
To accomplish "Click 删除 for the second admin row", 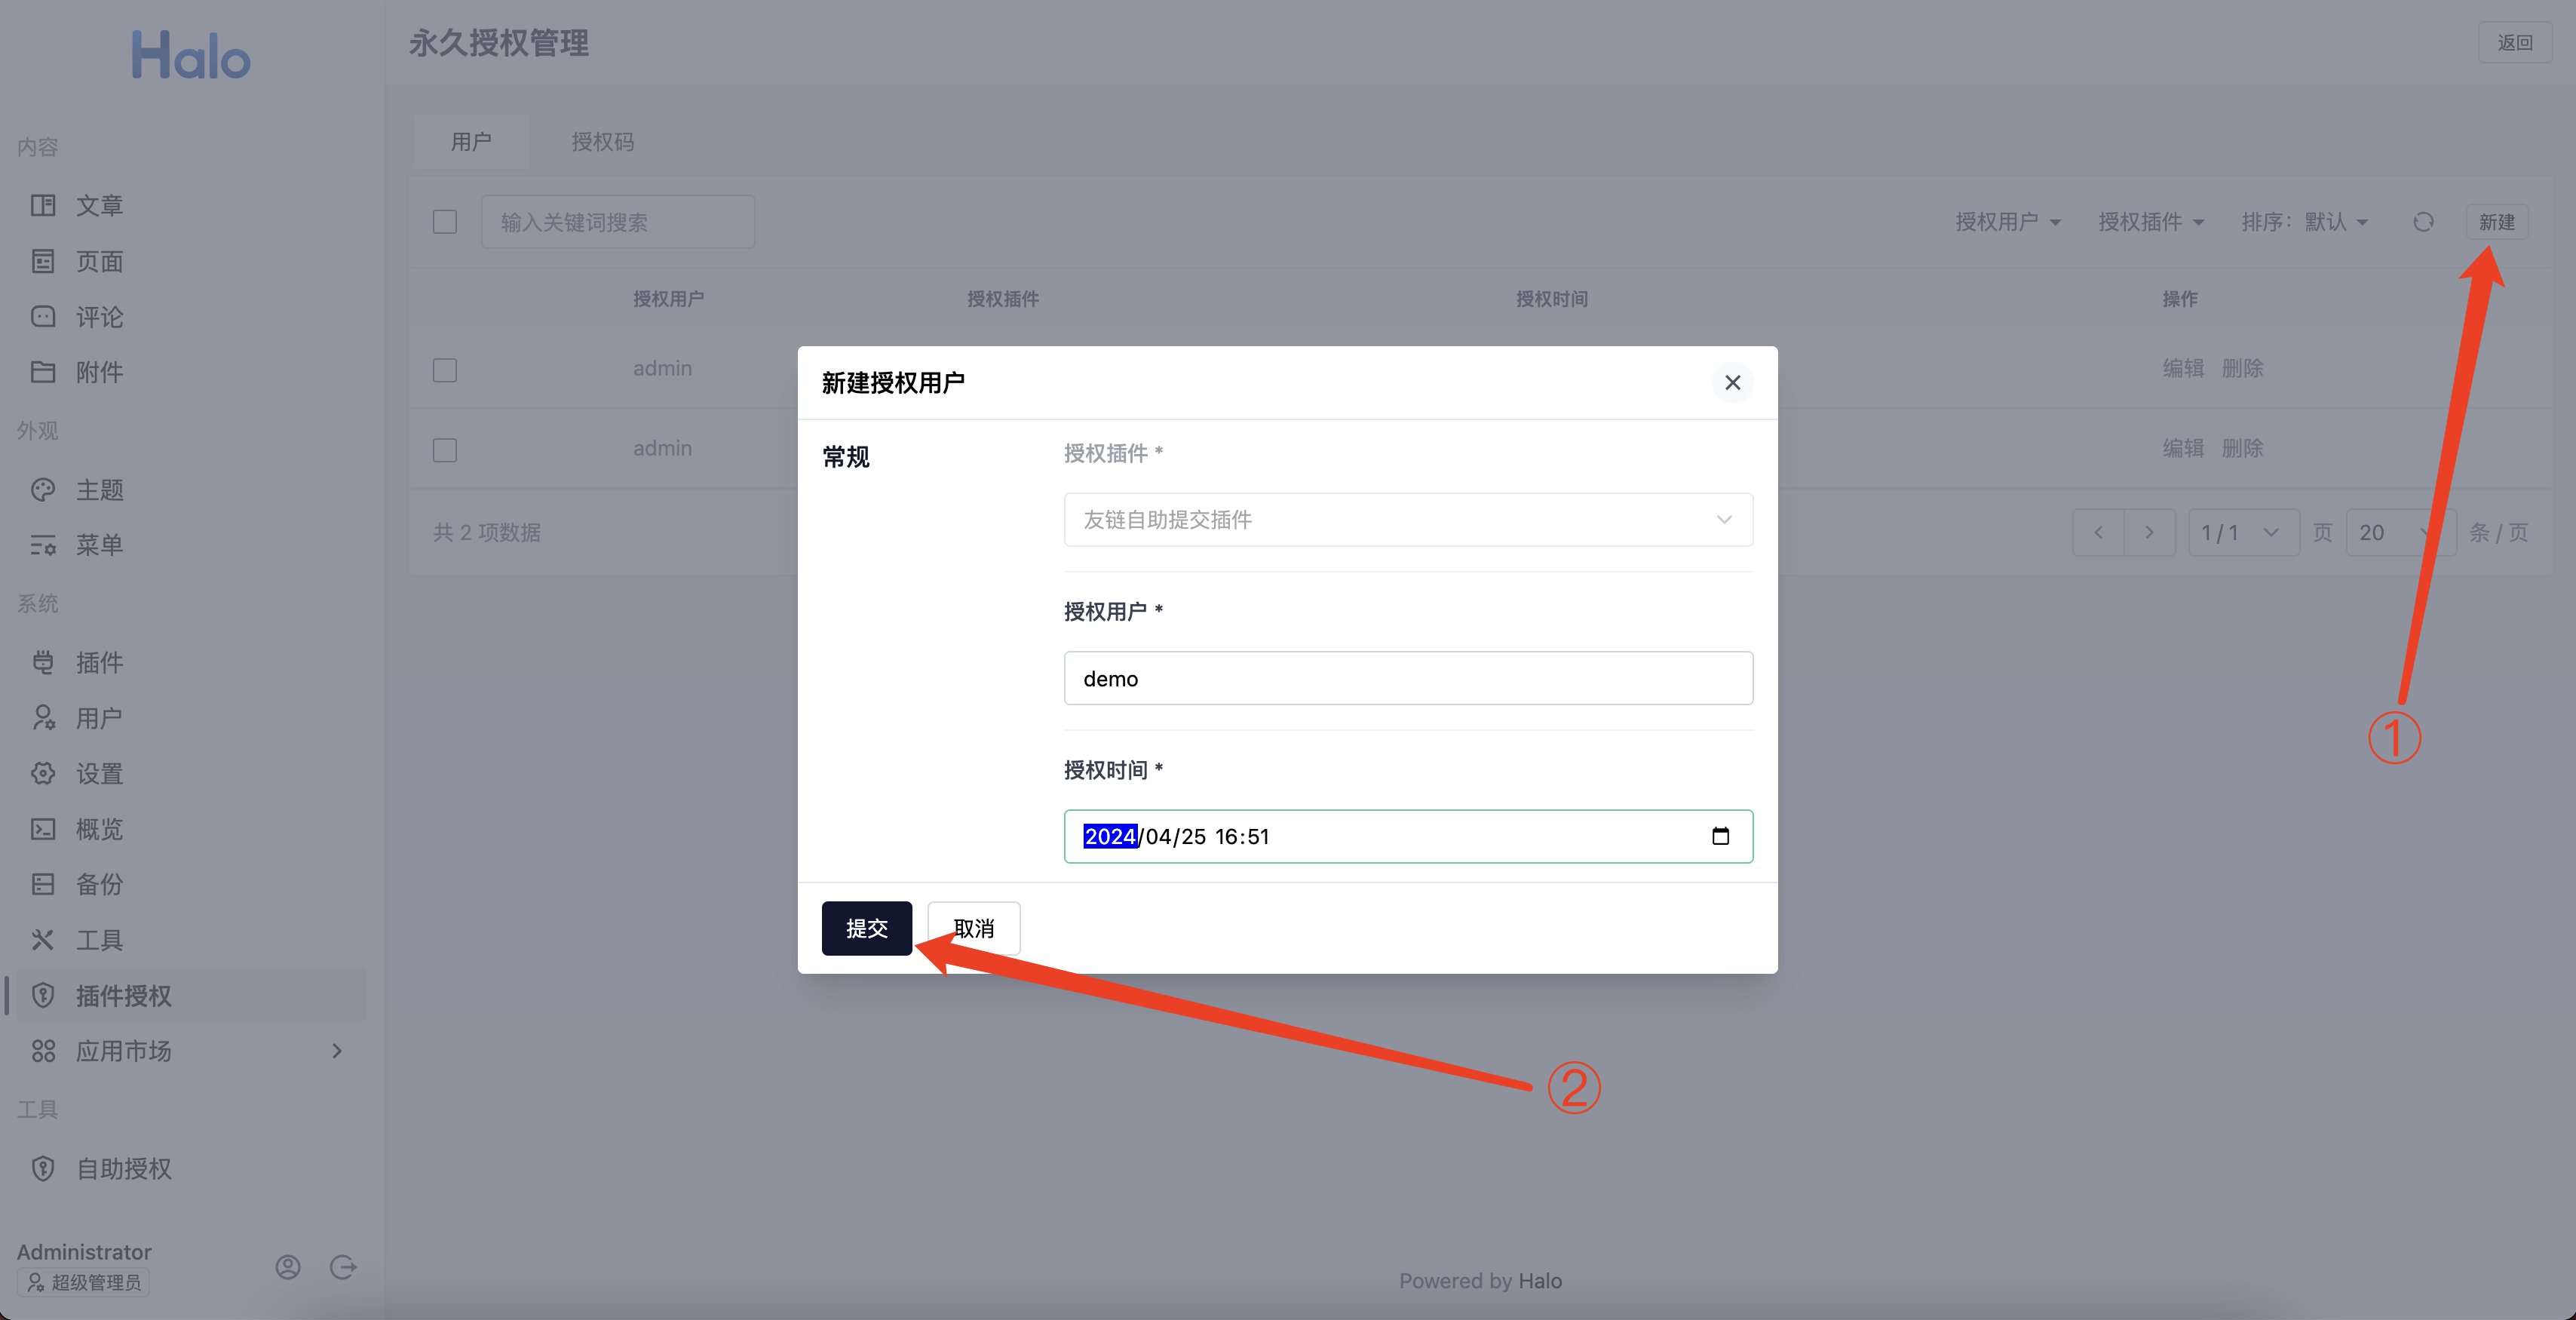I will click(x=2242, y=448).
